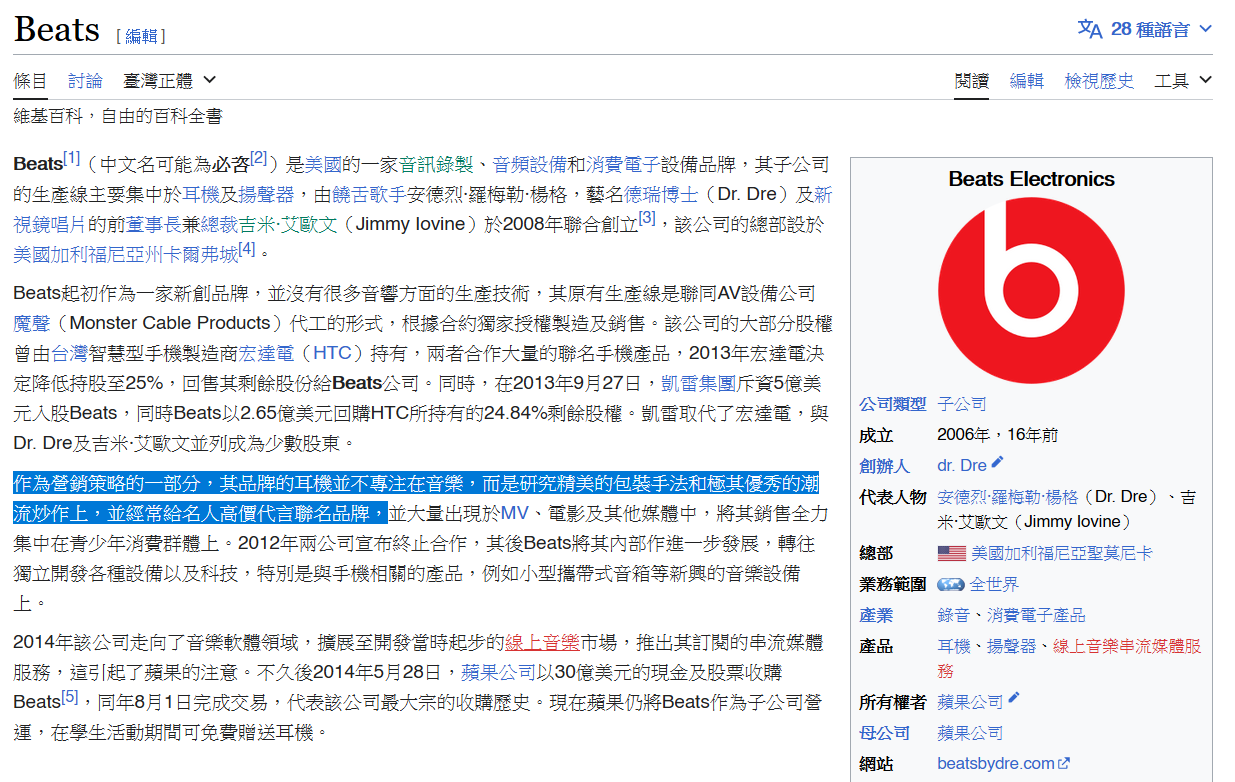1235x782 pixels.
Task: Select the 編輯 tab at top right
Action: (1026, 81)
